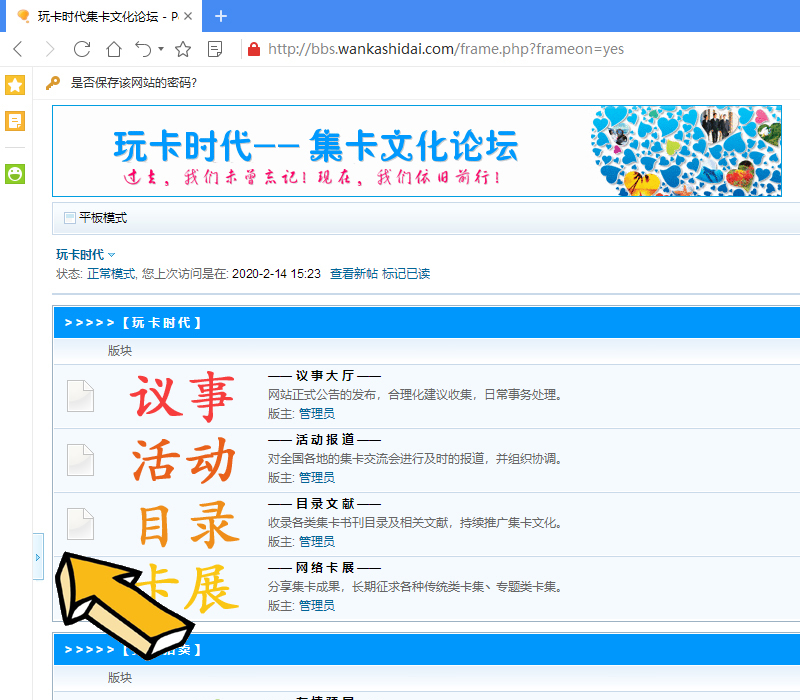Viewport: 800px width, 700px height.
Task: Select the 玩卡时代集卡文化论坛 tab
Action: click(x=100, y=16)
